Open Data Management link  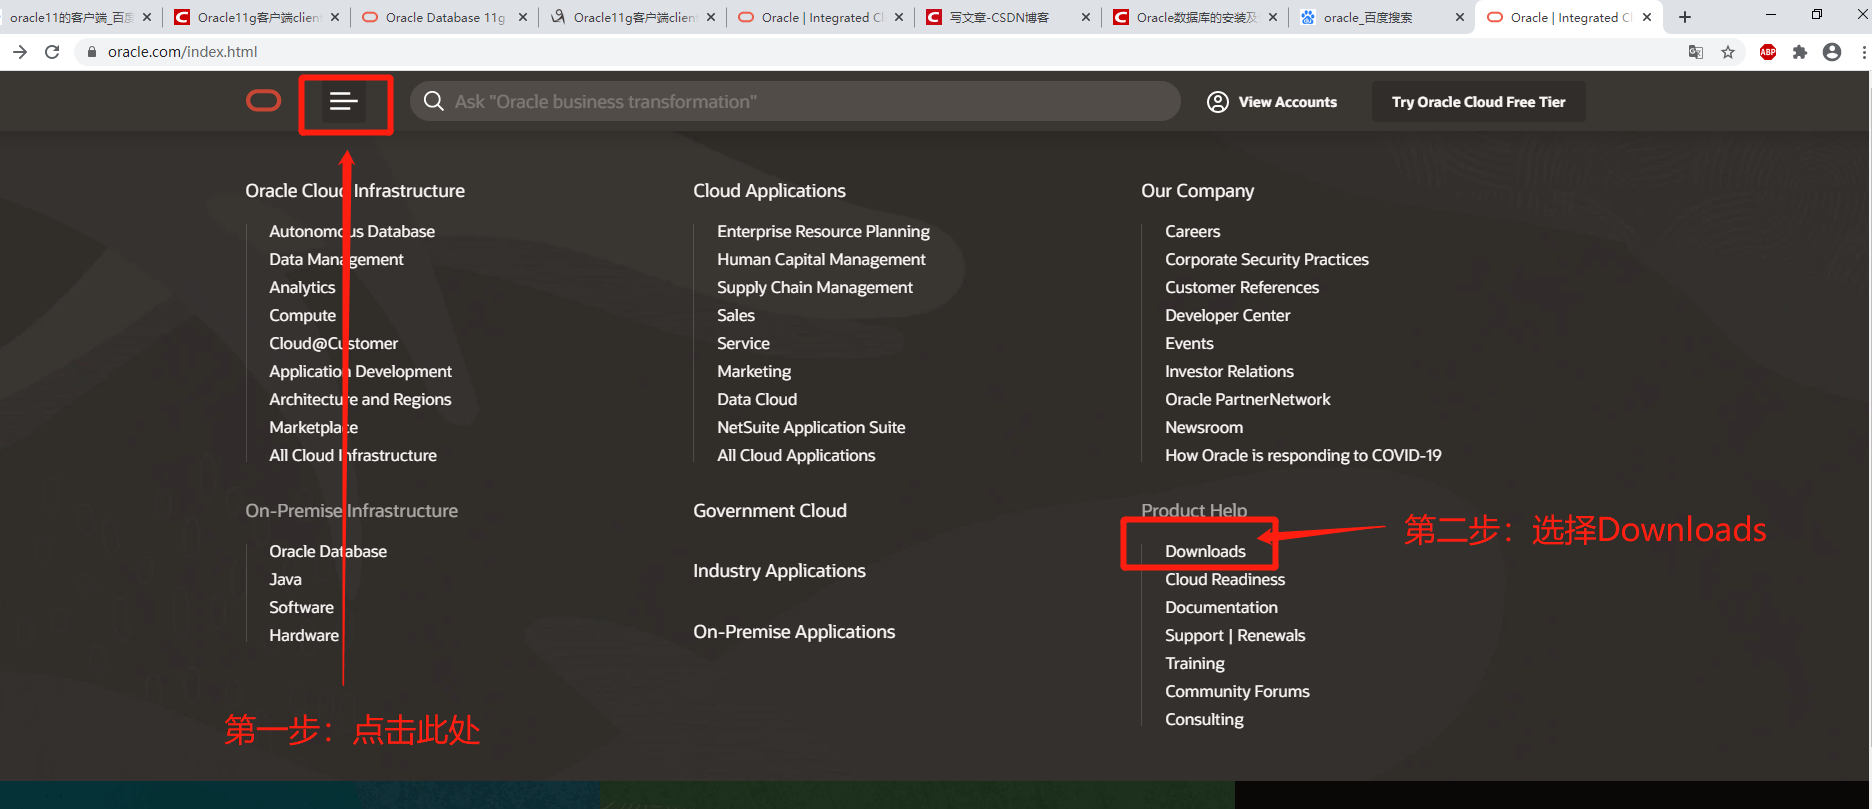pos(336,259)
